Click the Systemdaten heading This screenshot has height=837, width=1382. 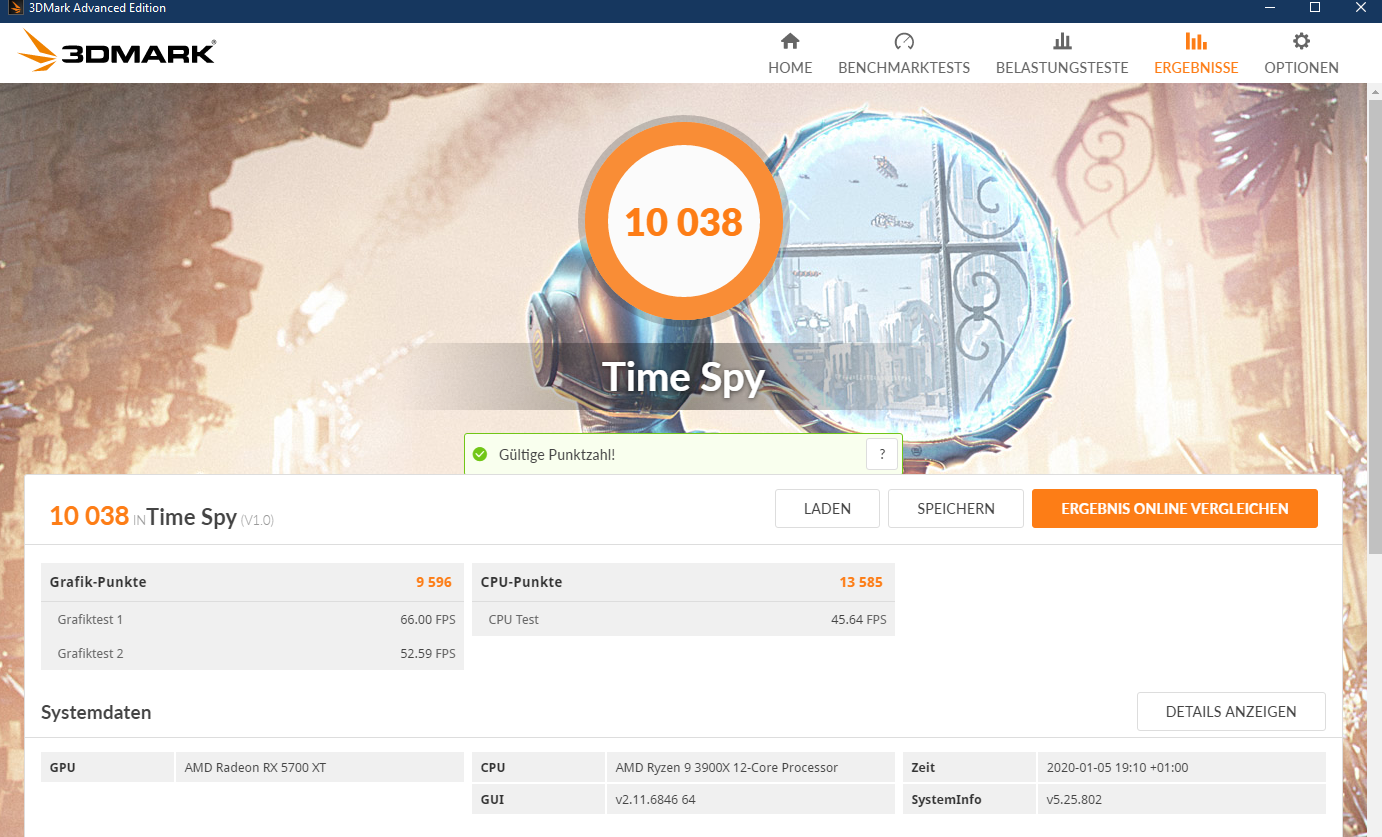coord(96,712)
